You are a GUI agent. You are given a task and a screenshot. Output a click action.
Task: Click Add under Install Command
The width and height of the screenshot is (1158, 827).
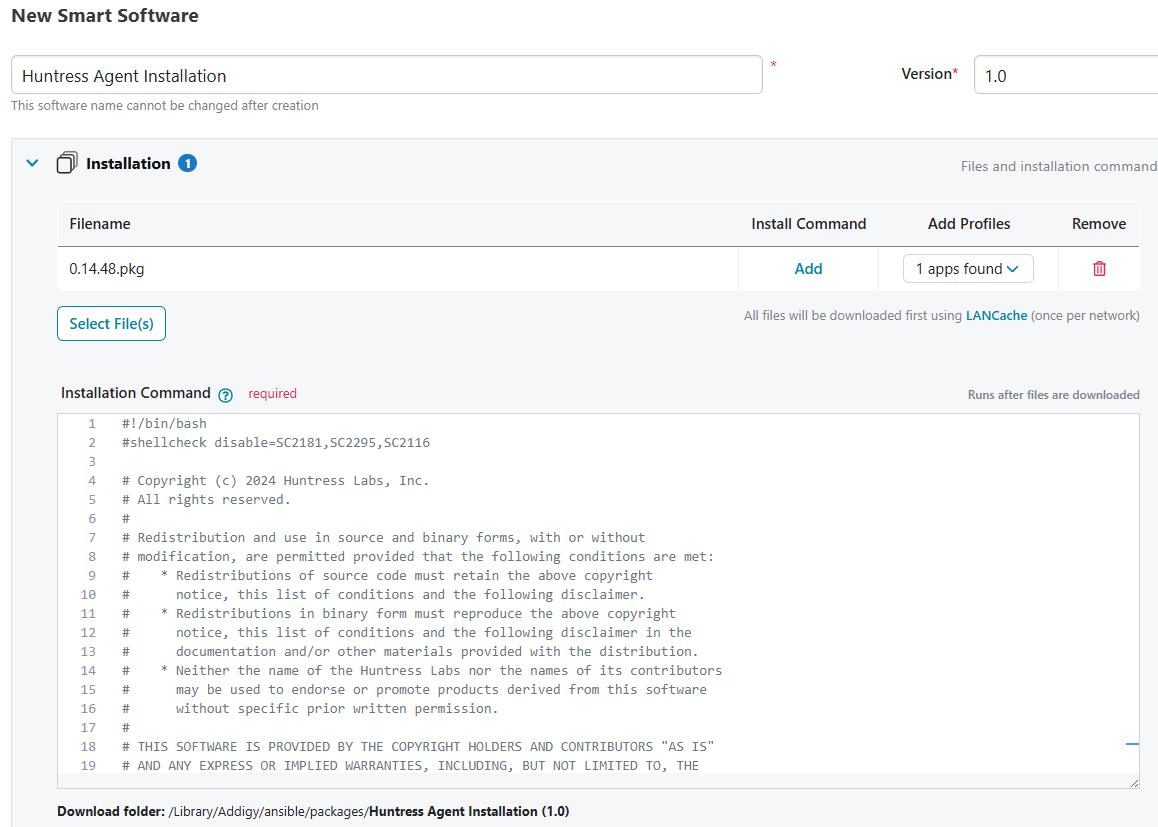(808, 268)
